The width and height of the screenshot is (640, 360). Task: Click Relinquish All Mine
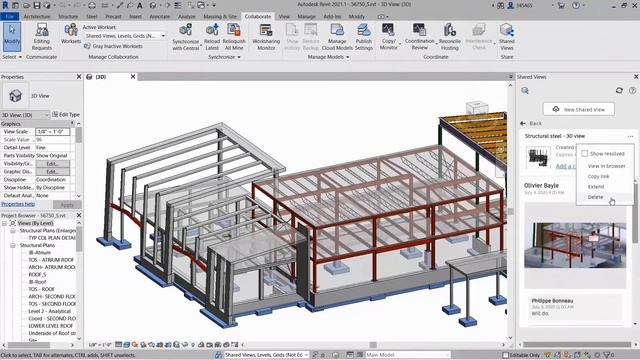coord(234,37)
